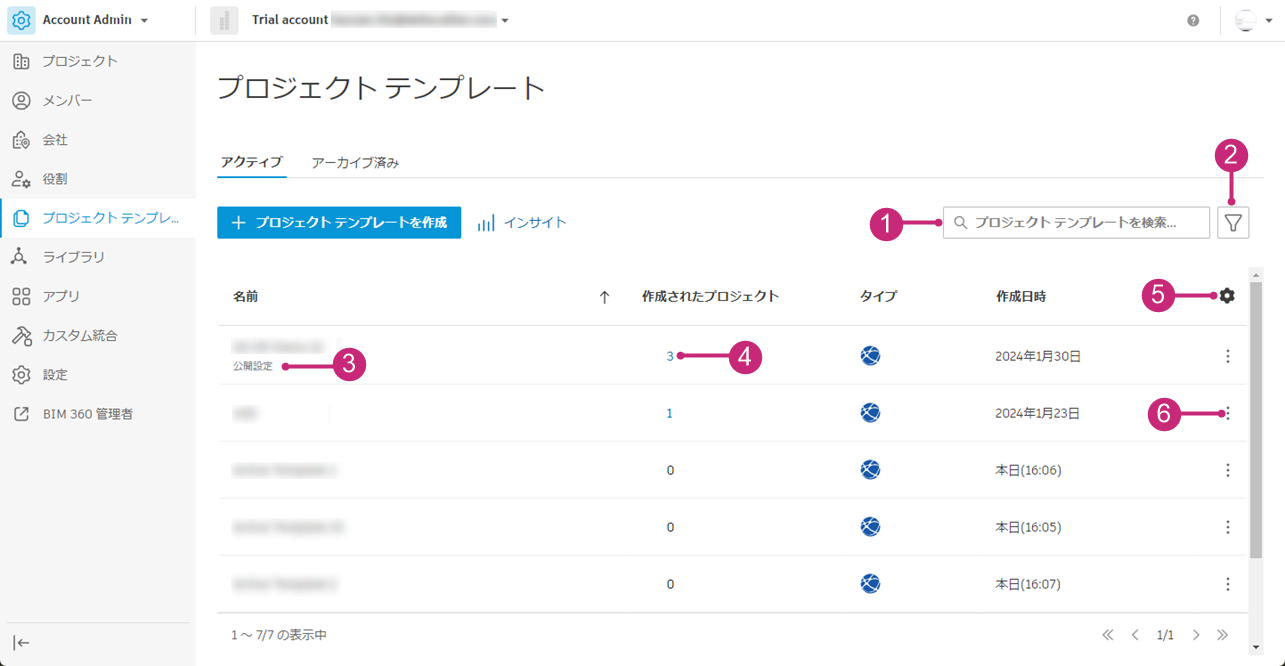This screenshot has height=666, width=1285.
Task: Open ライブラリ in the sidebar
Action: point(73,257)
